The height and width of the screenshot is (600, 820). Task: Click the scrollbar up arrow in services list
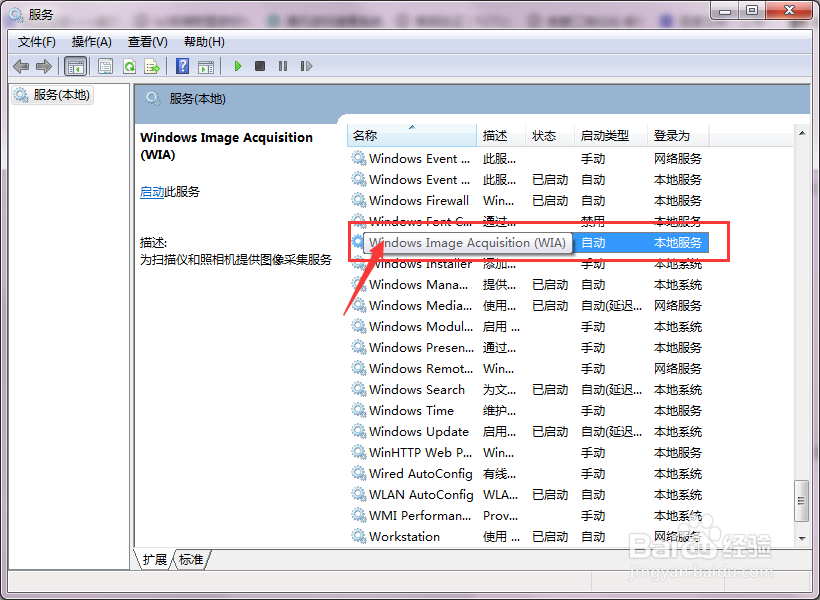[802, 134]
